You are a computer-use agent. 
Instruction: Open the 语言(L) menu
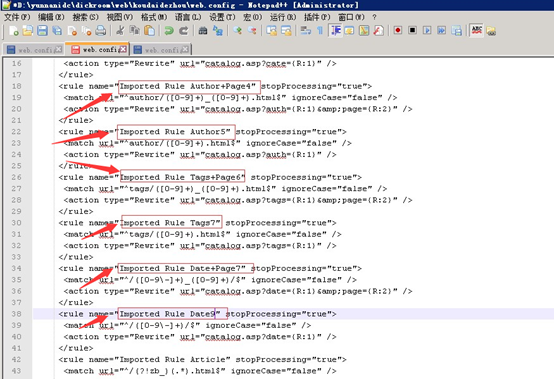188,17
